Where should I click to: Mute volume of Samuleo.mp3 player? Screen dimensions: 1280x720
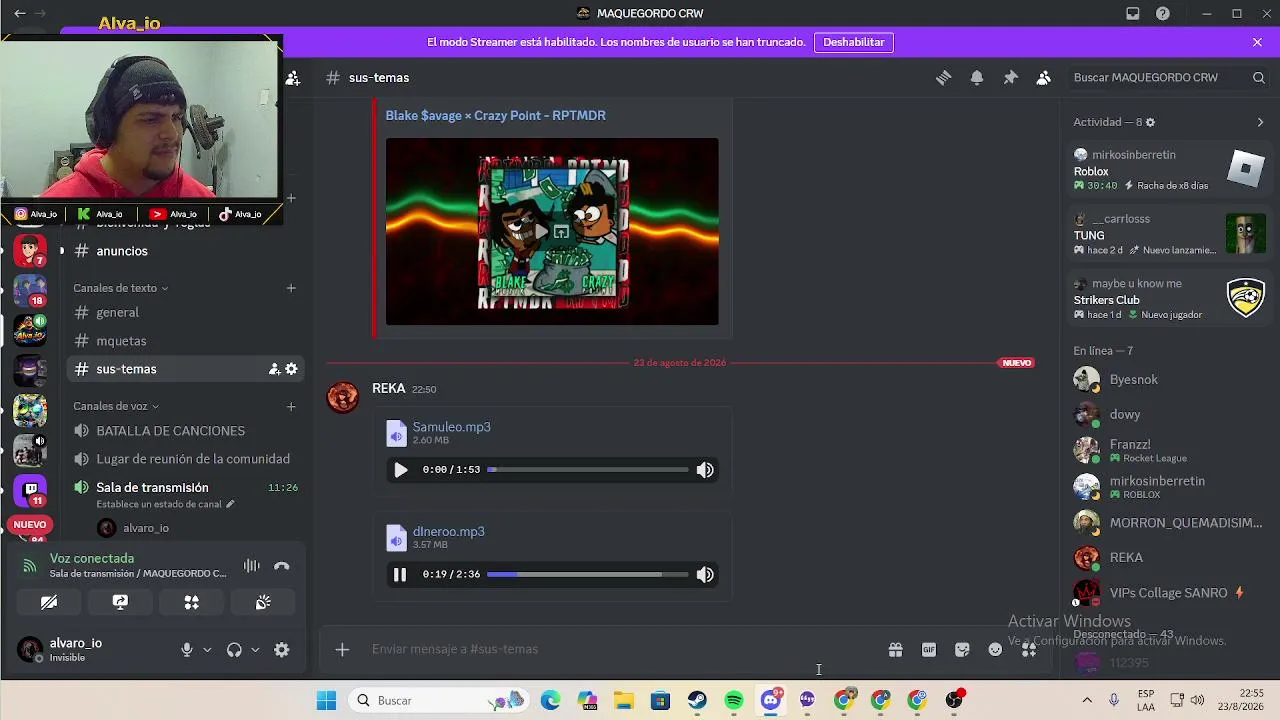[705, 470]
